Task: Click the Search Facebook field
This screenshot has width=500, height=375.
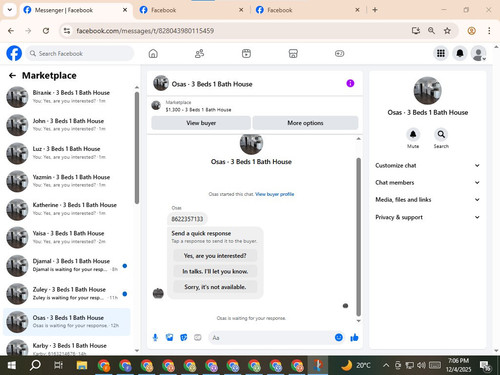Action: pyautogui.click(x=79, y=53)
